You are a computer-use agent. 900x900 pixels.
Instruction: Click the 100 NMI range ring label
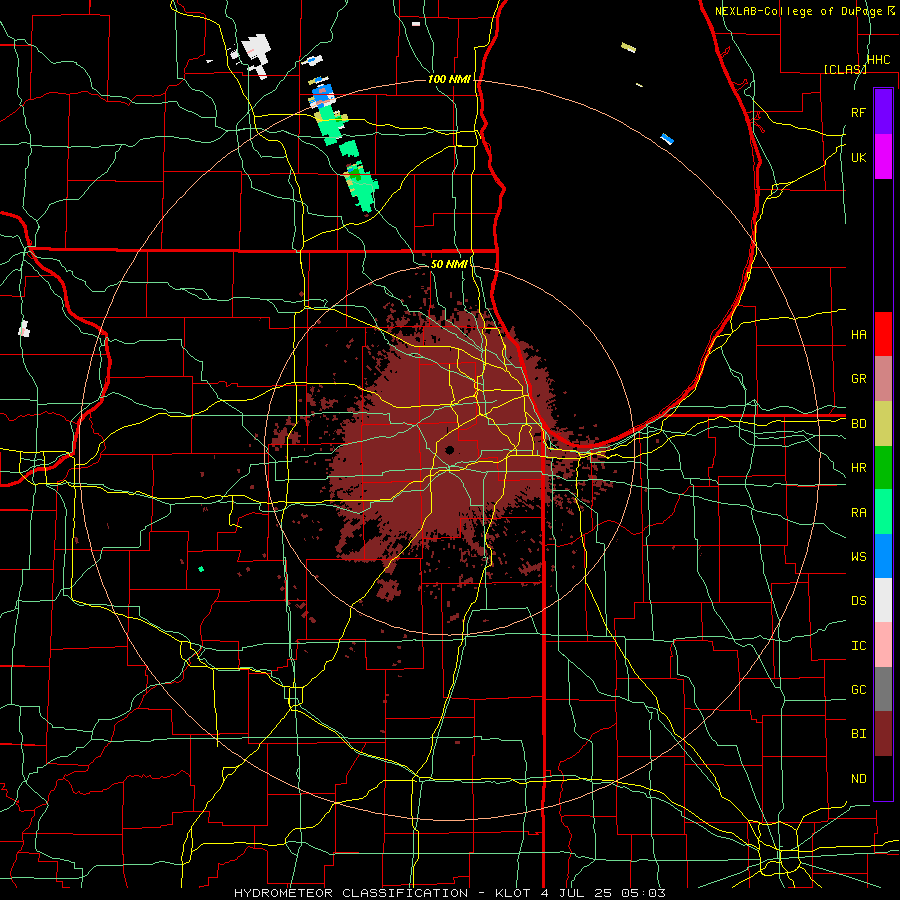(449, 79)
